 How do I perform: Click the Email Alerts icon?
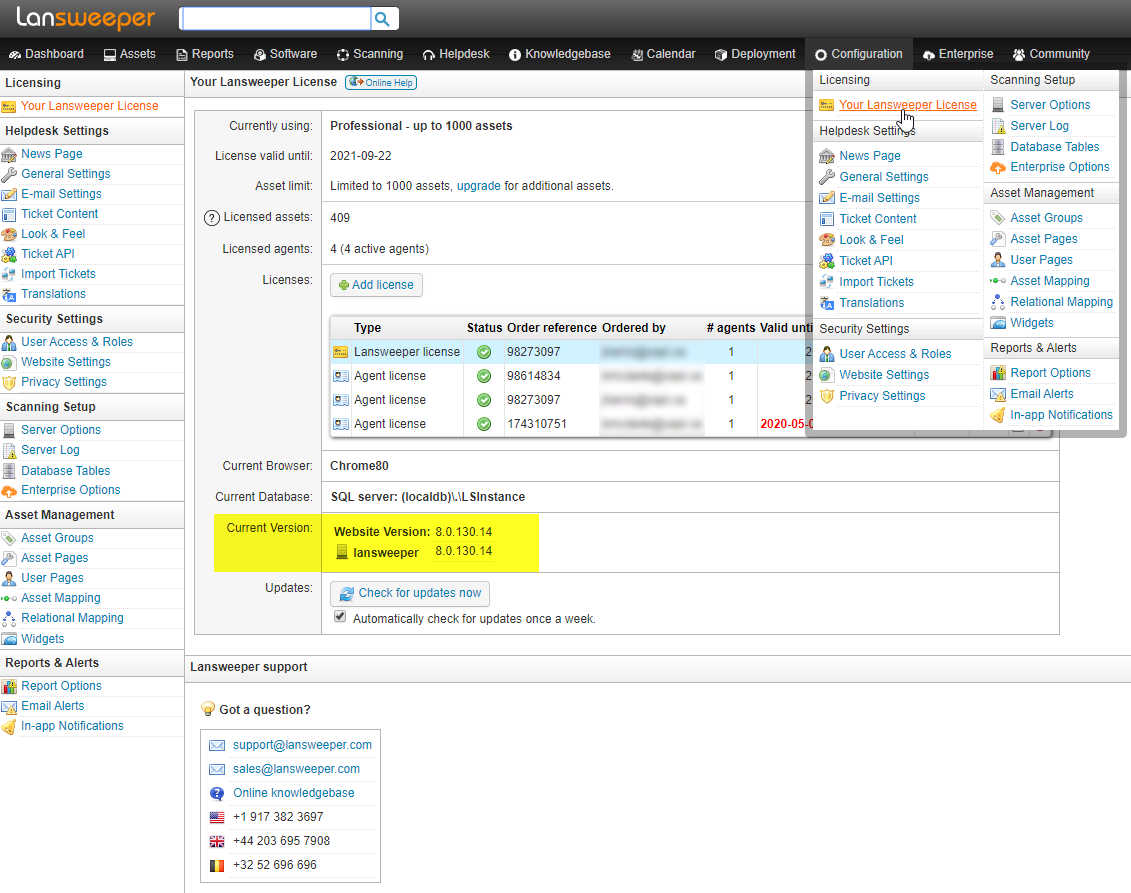[12, 705]
